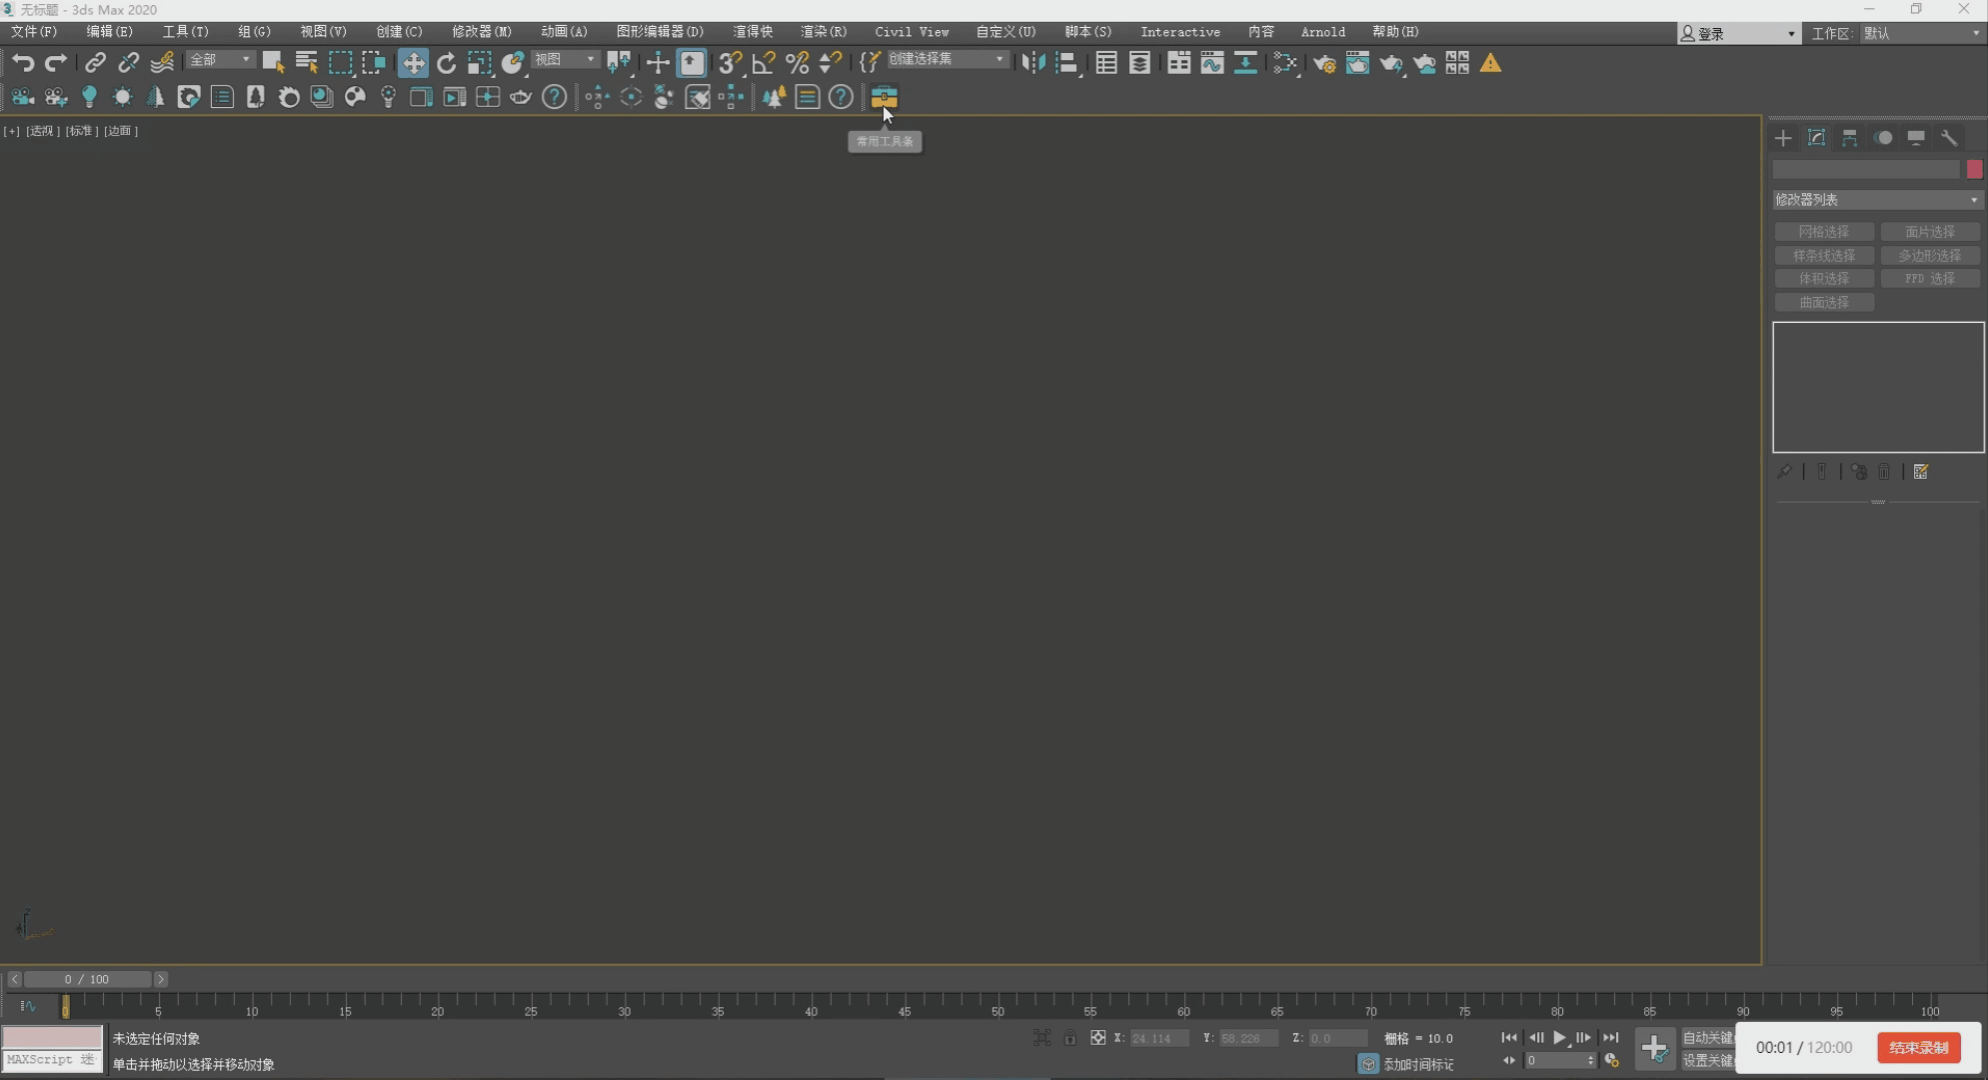This screenshot has width=1988, height=1080.
Task: Click the 多边形选择 modifier button
Action: click(1930, 256)
